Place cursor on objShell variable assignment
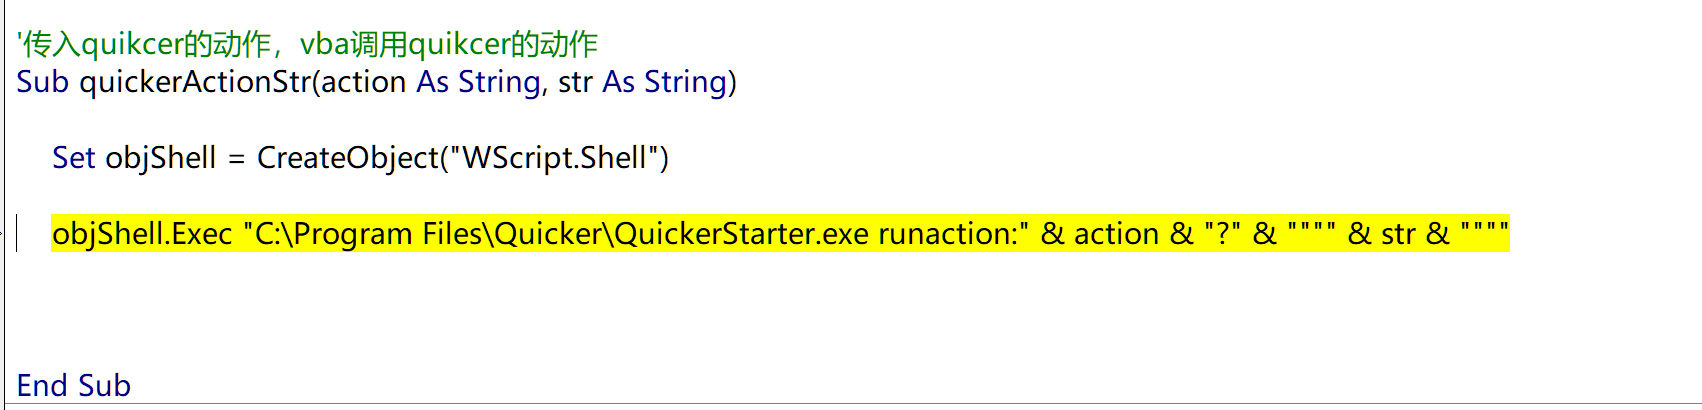The width and height of the screenshot is (1702, 410). pyautogui.click(x=161, y=158)
